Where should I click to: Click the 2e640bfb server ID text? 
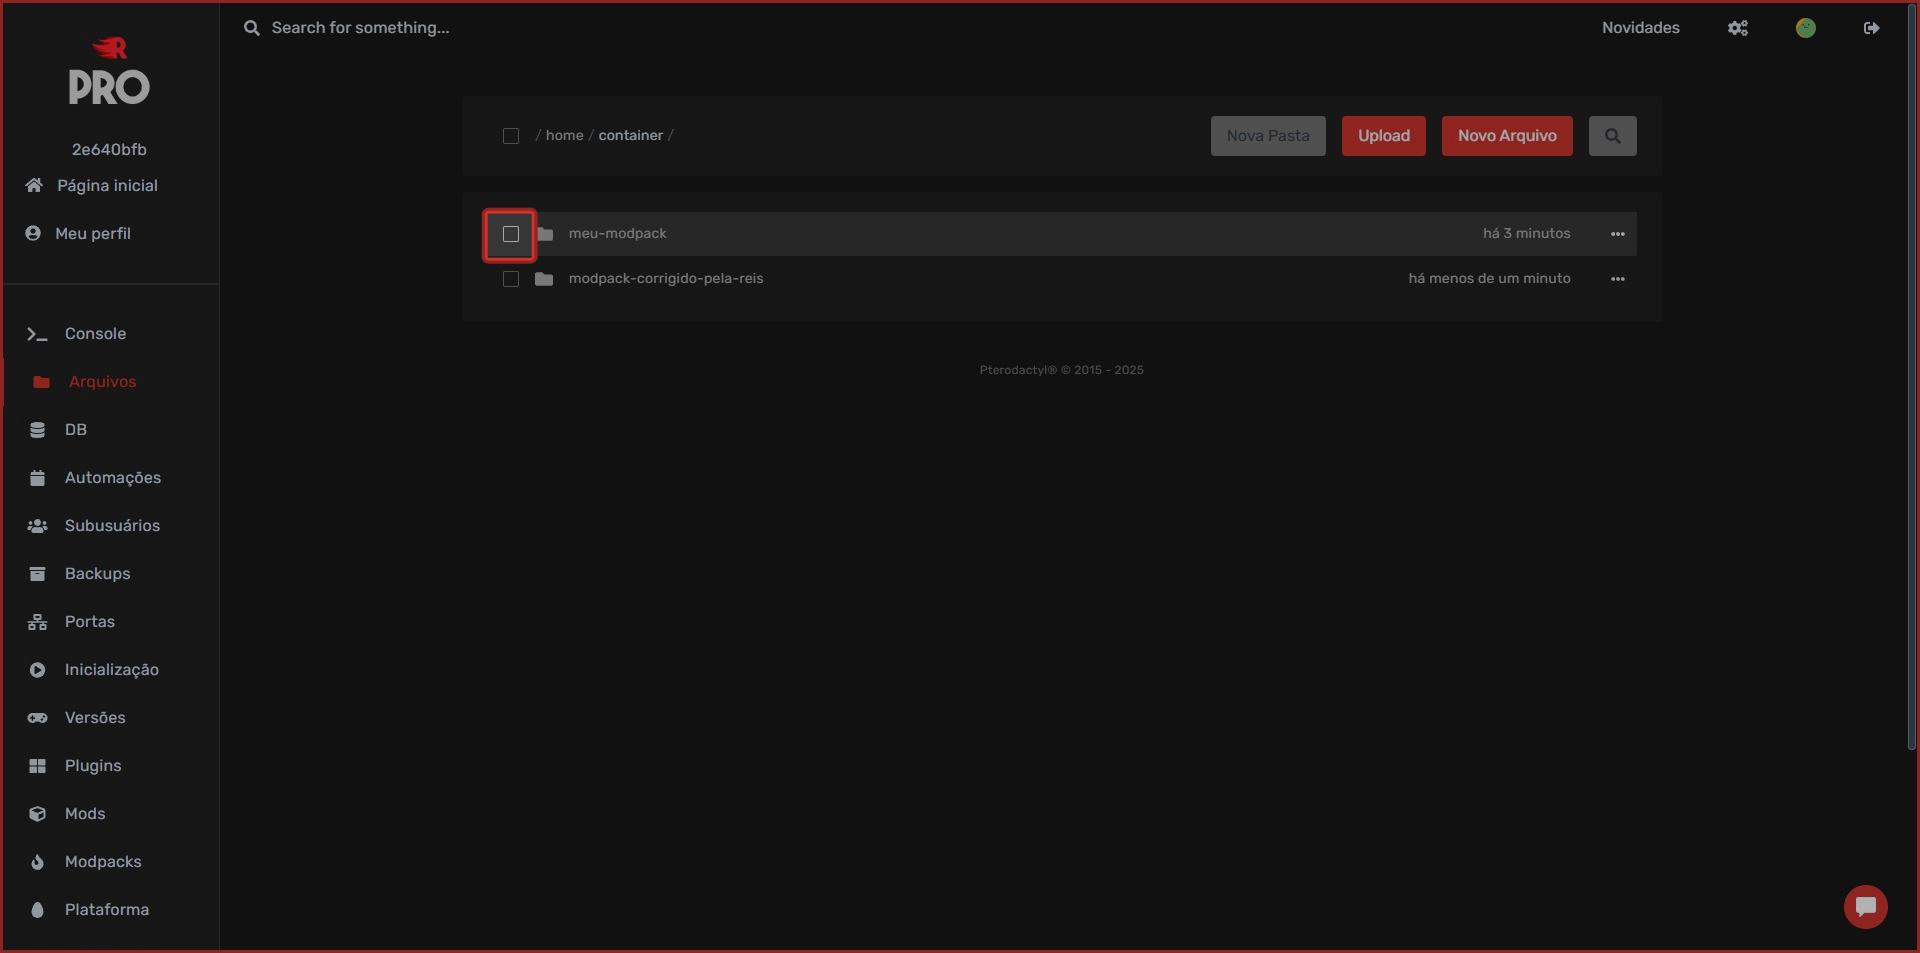109,150
